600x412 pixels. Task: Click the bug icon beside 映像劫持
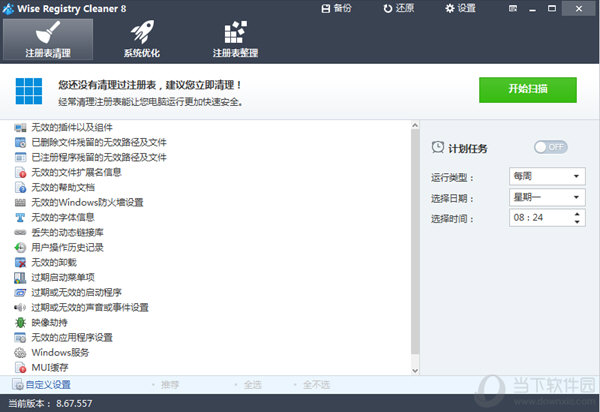[x=20, y=322]
